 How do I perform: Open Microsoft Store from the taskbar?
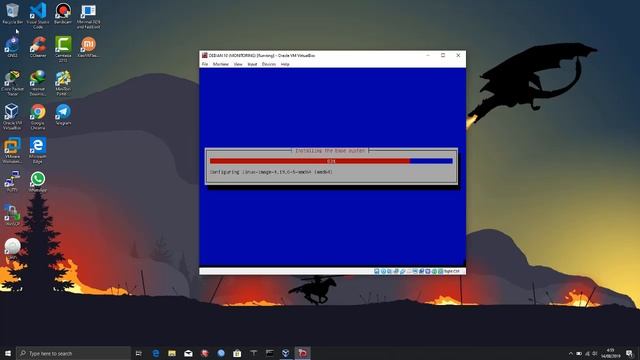237,353
